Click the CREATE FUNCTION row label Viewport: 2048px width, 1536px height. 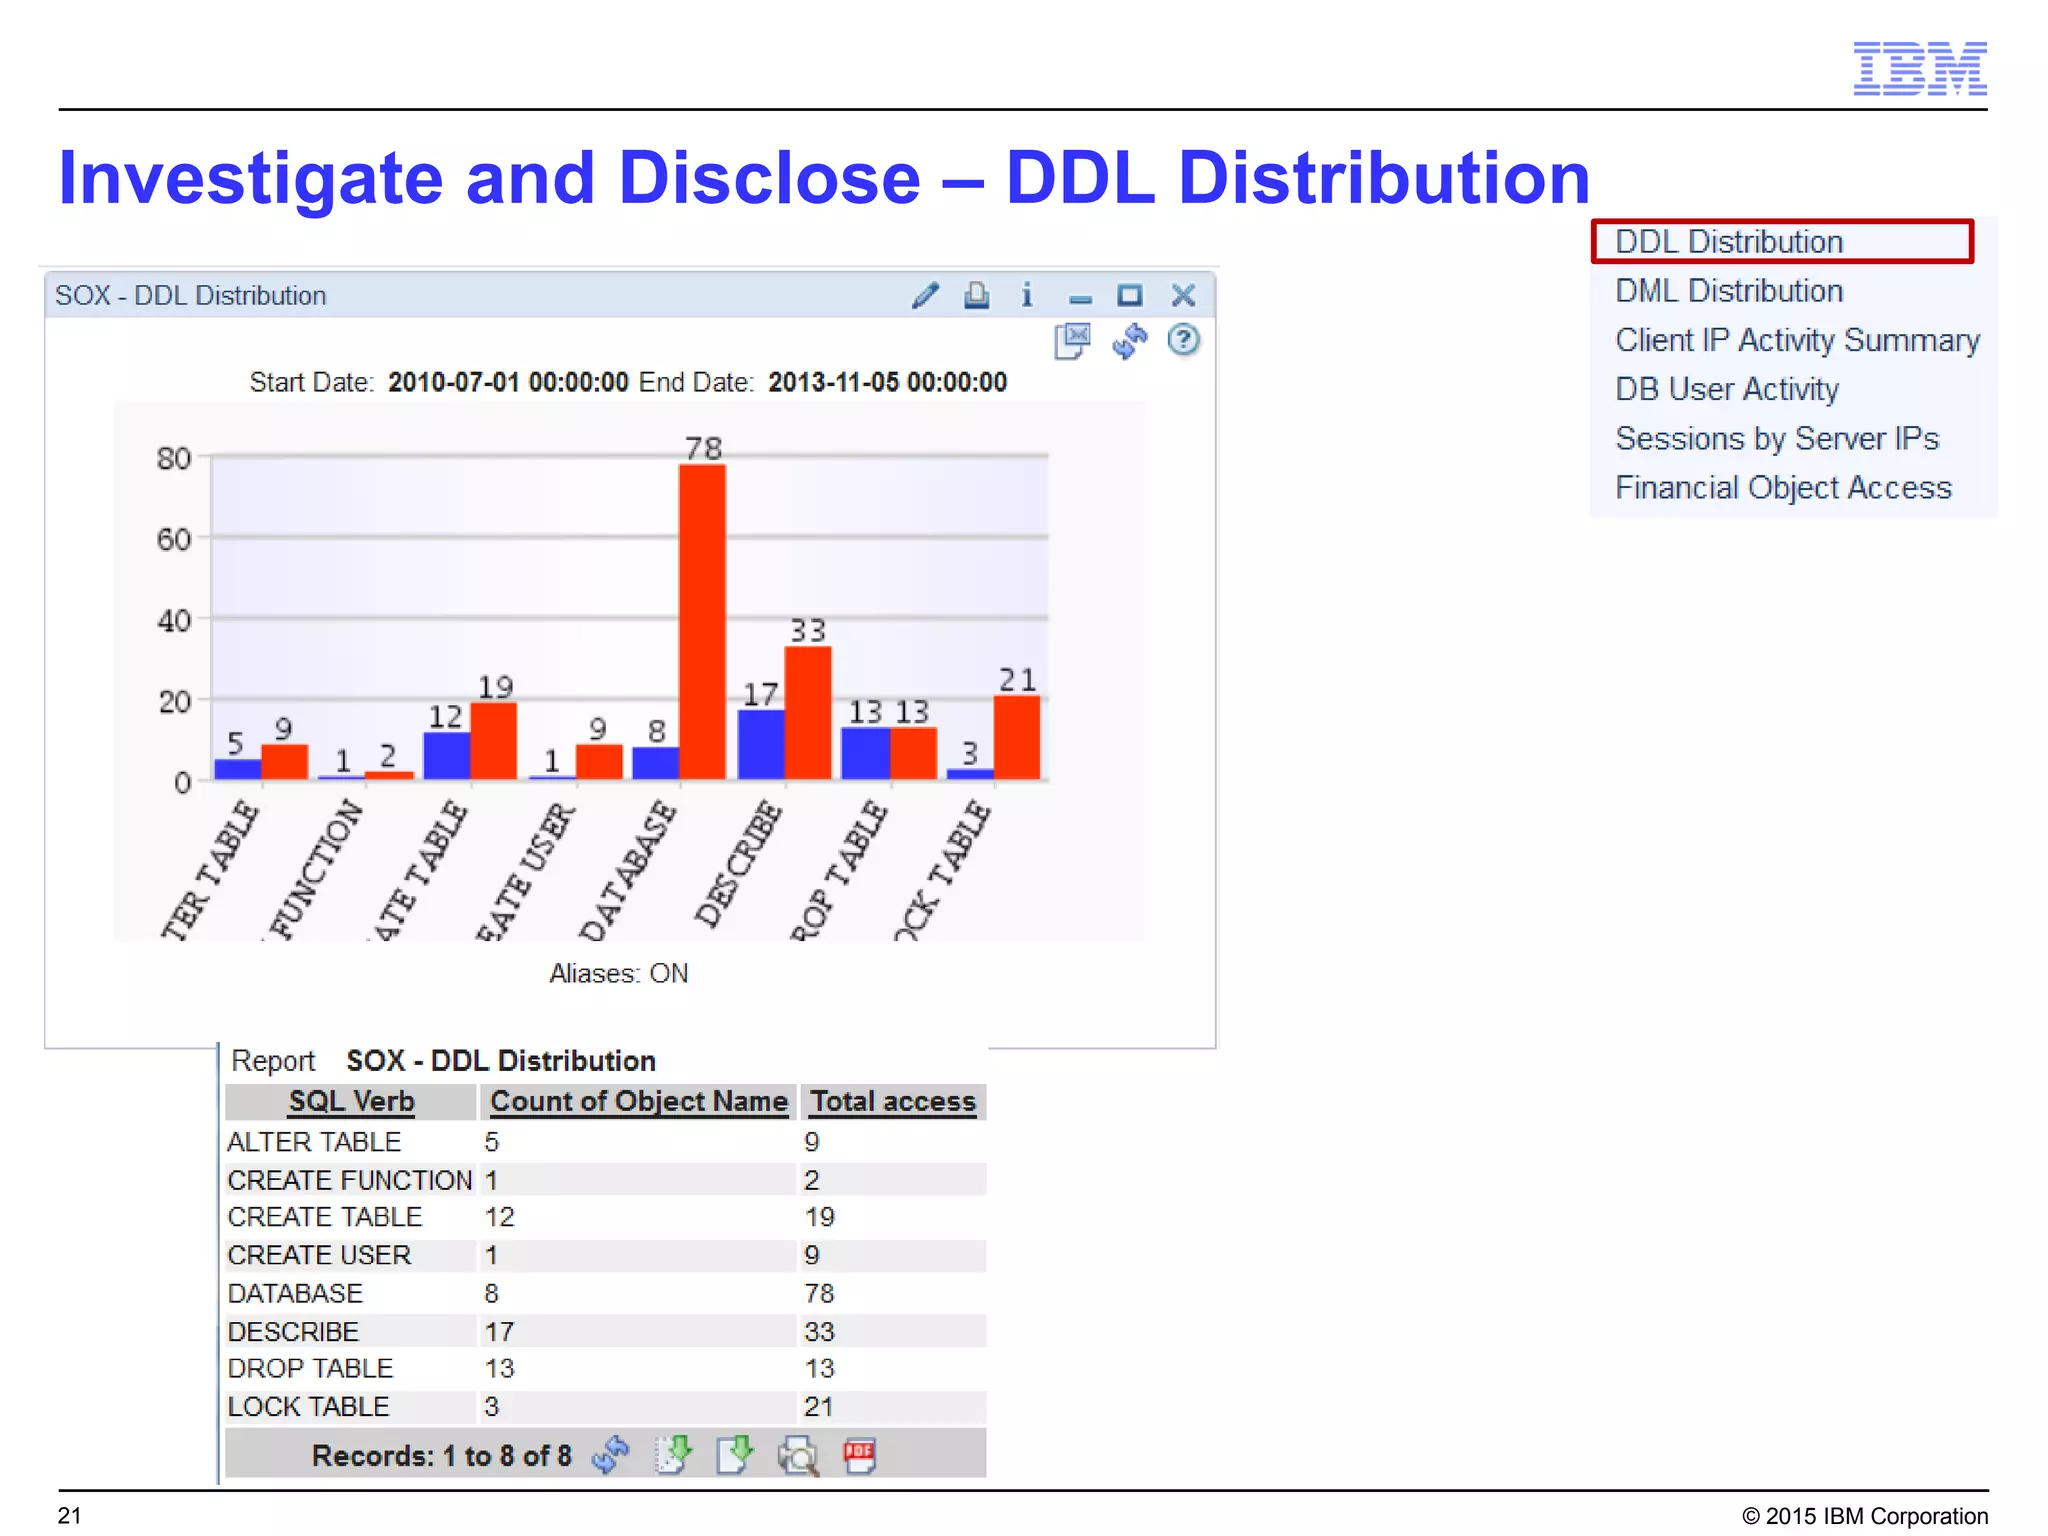coord(350,1180)
